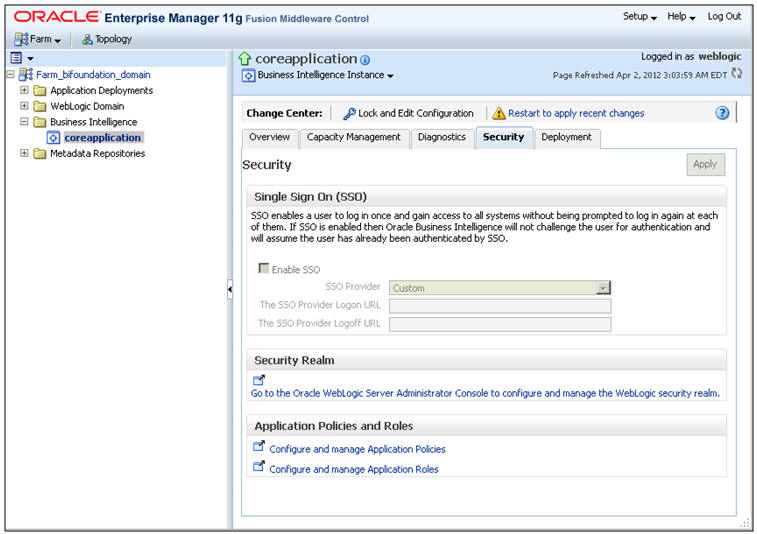Click the Security Realm external link icon

(259, 380)
